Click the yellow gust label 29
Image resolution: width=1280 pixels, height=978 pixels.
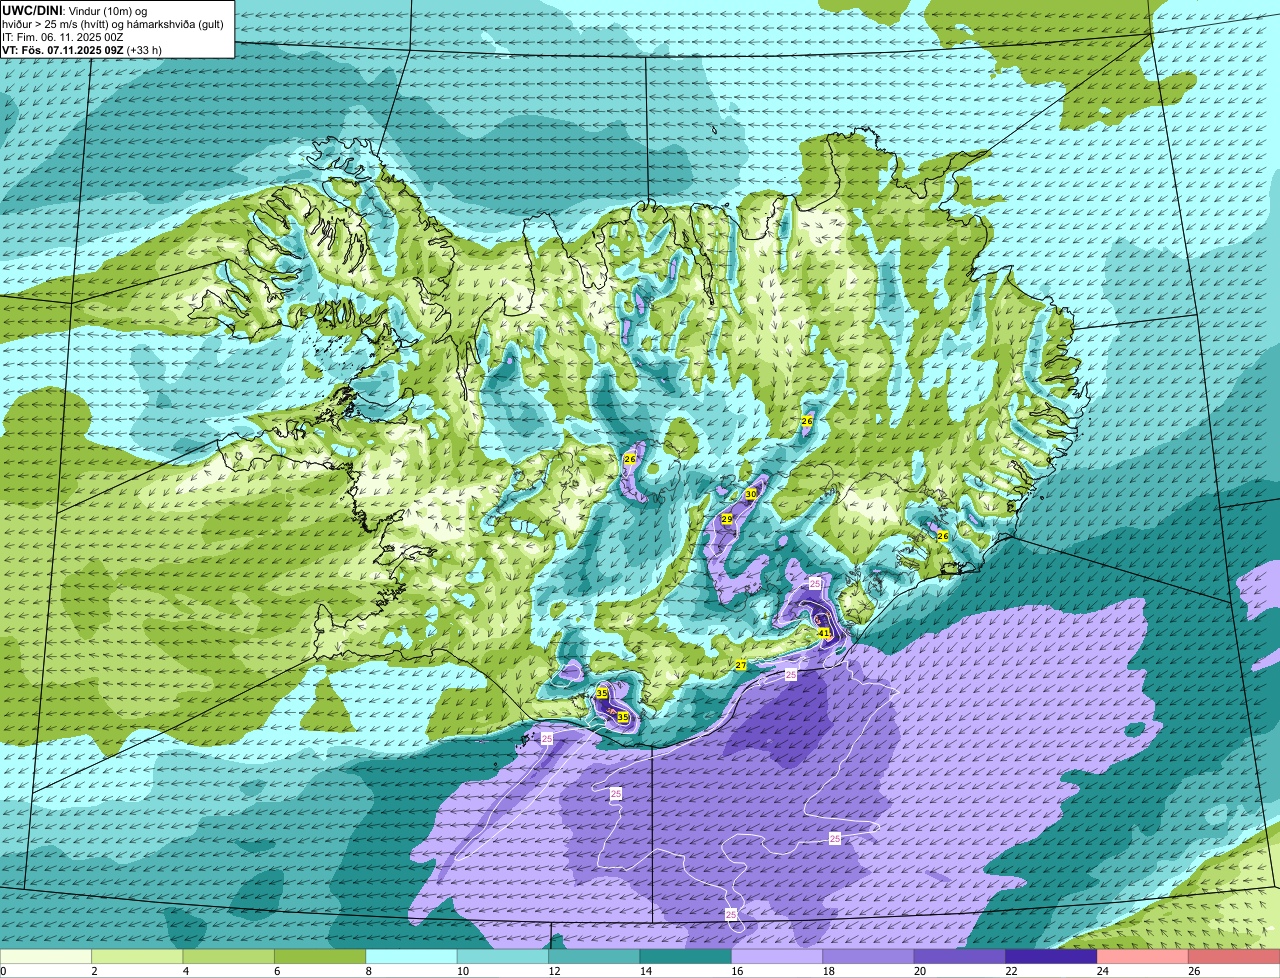[x=727, y=519]
